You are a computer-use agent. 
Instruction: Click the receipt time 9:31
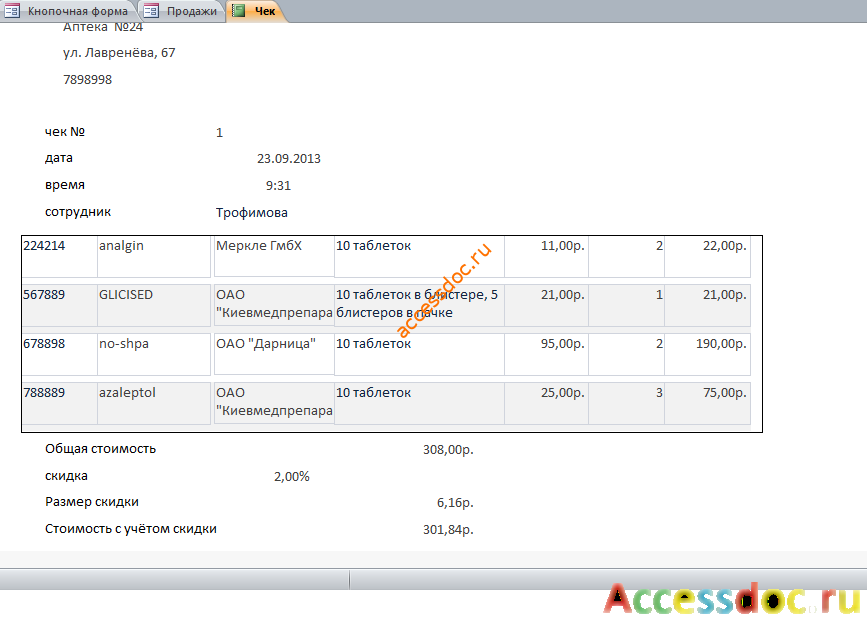click(278, 186)
